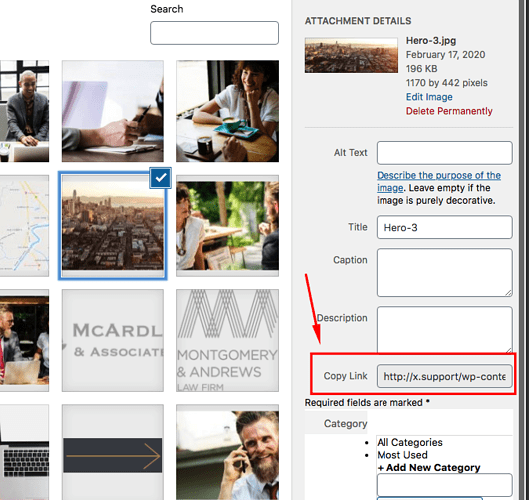Click inside the Description textarea
Viewport: 529px width, 500px height.
coord(444,330)
